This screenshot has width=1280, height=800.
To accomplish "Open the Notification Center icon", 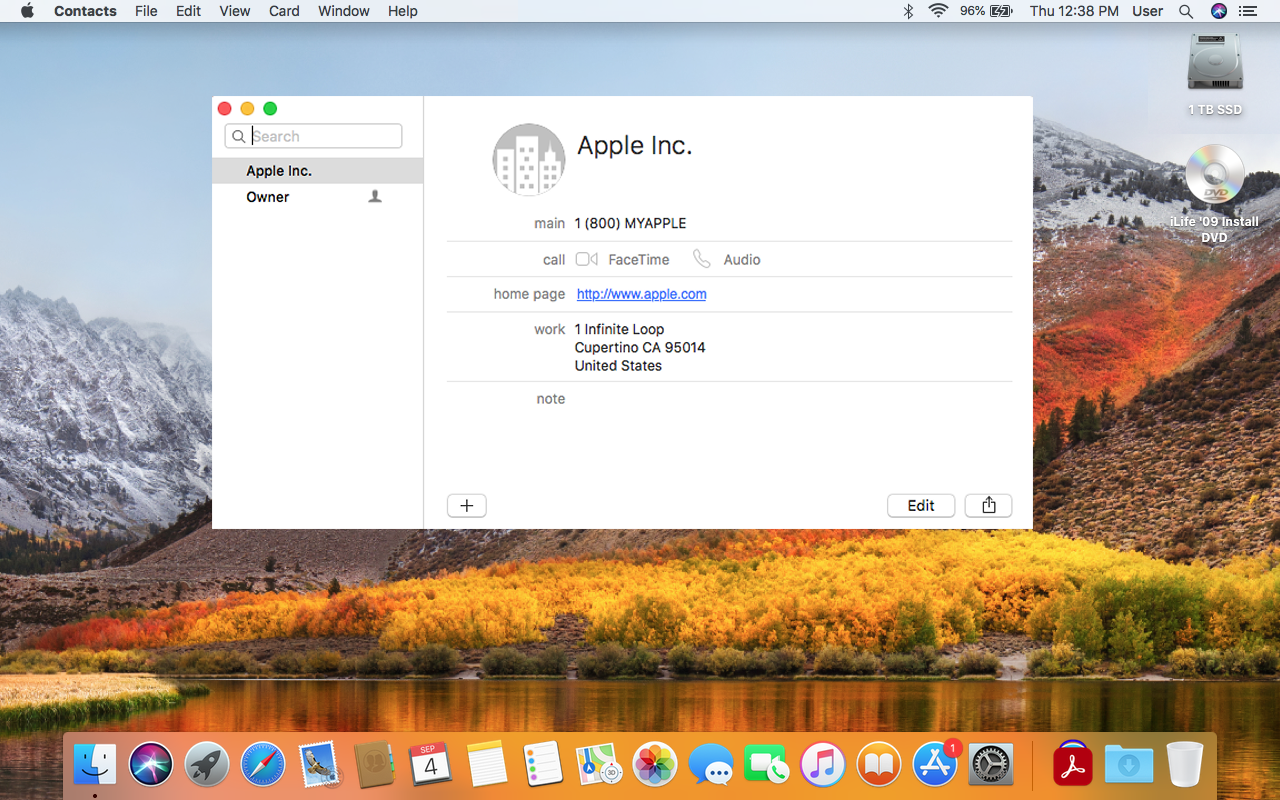I will coord(1247,11).
